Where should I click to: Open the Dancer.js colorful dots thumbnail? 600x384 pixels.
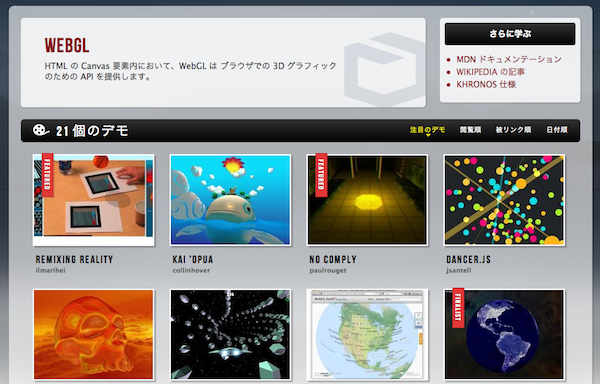pos(504,200)
